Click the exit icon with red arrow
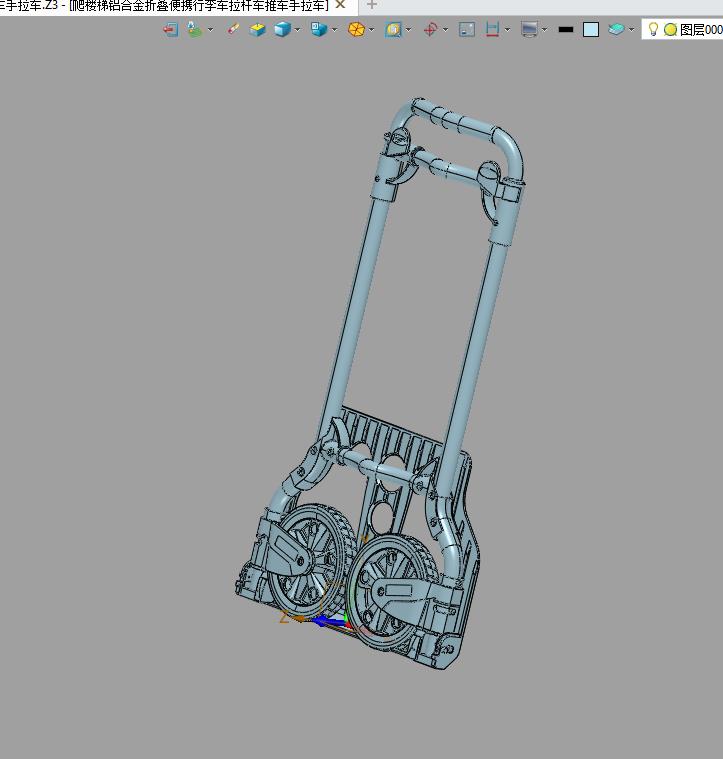 click(170, 30)
